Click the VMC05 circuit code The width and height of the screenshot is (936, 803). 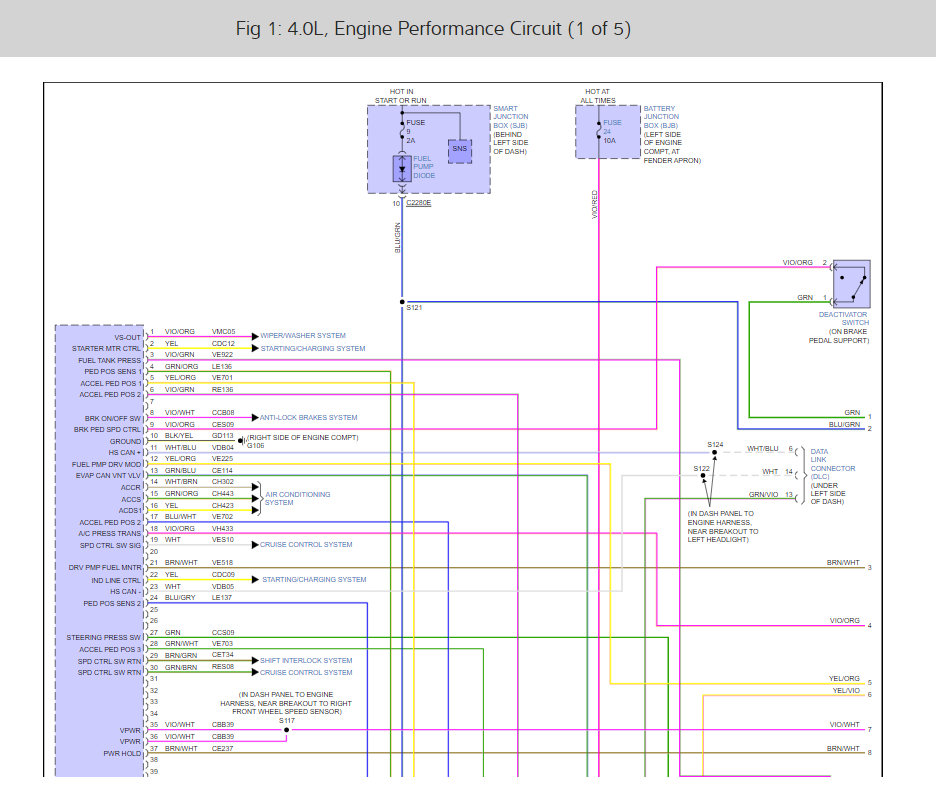tap(223, 332)
